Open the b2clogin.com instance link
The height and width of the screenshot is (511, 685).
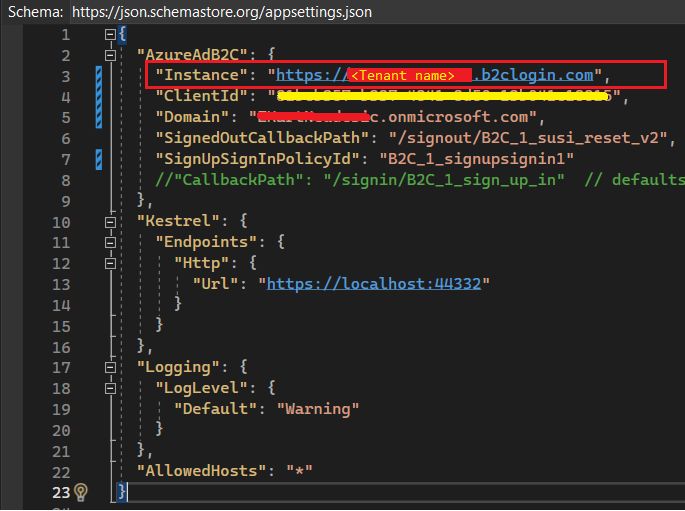tap(435, 75)
